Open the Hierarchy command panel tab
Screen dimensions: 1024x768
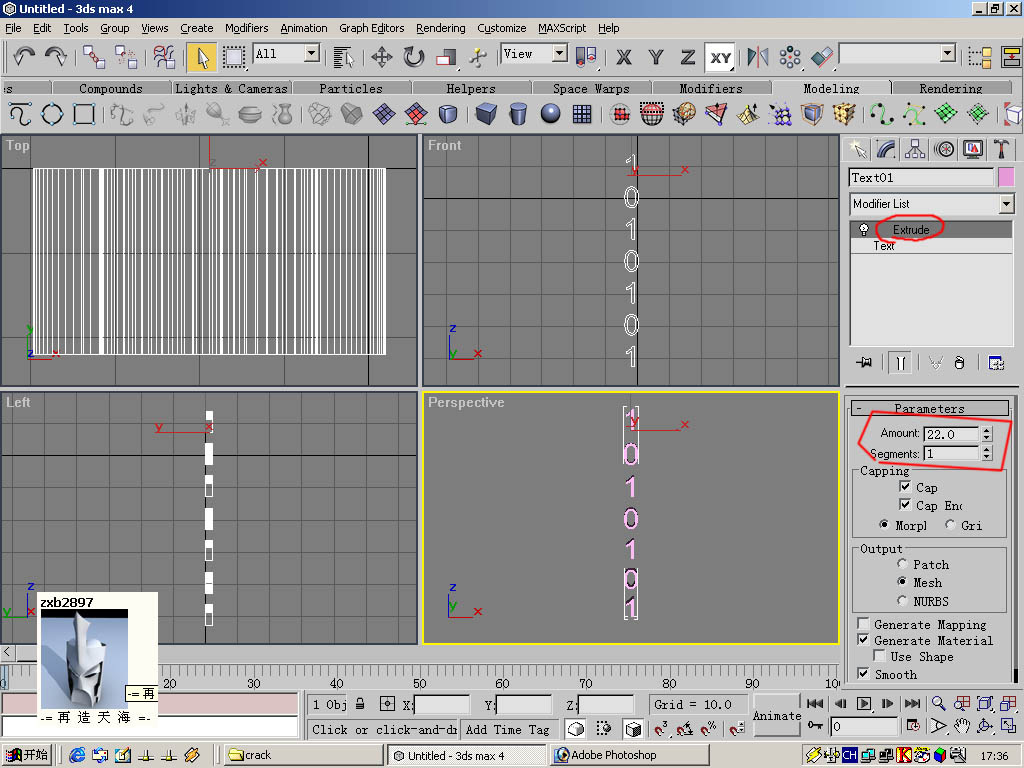tap(915, 150)
